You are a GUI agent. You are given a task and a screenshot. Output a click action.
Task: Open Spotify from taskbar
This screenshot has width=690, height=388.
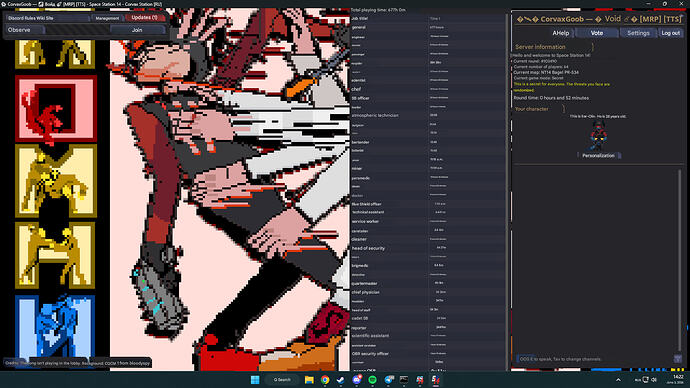pyautogui.click(x=372, y=380)
